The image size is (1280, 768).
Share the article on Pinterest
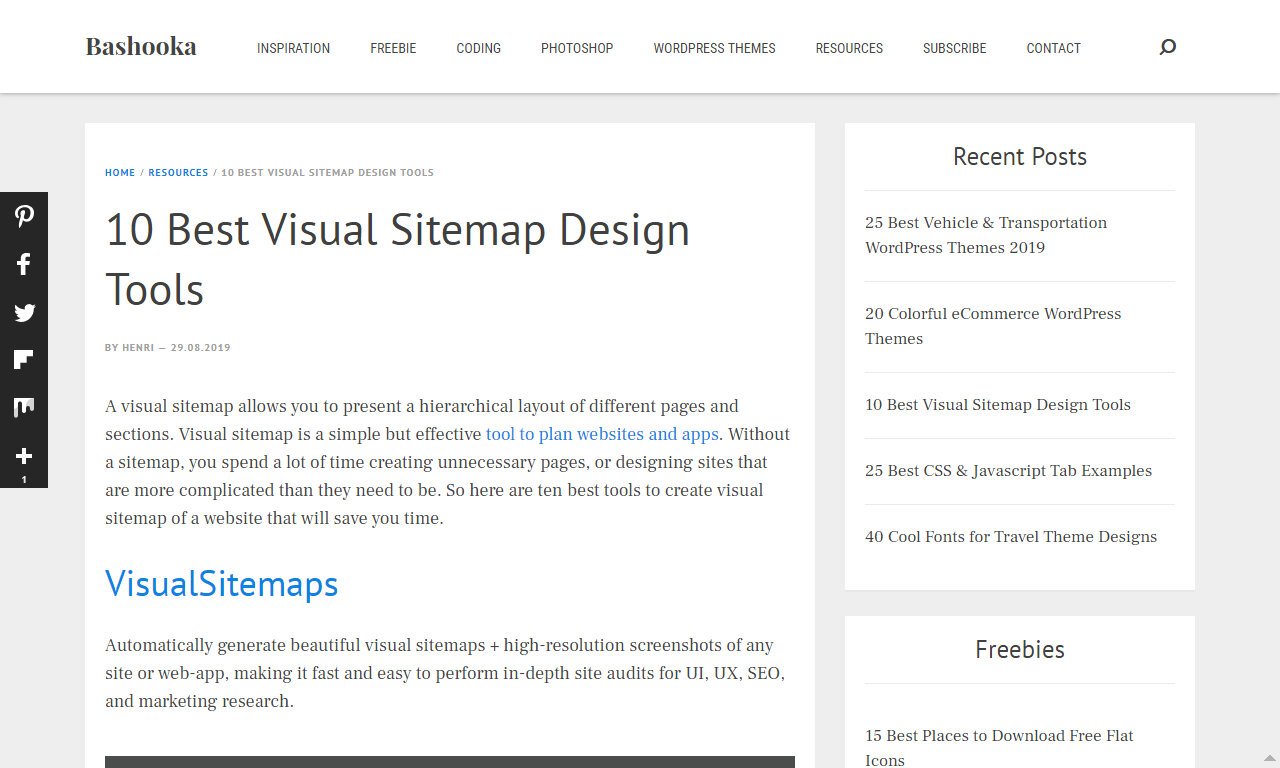tap(24, 216)
